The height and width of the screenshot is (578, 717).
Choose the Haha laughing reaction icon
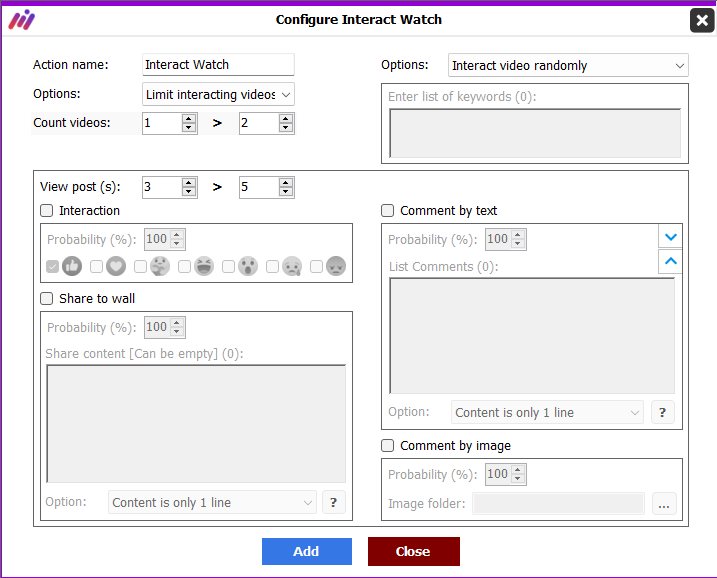tap(204, 266)
